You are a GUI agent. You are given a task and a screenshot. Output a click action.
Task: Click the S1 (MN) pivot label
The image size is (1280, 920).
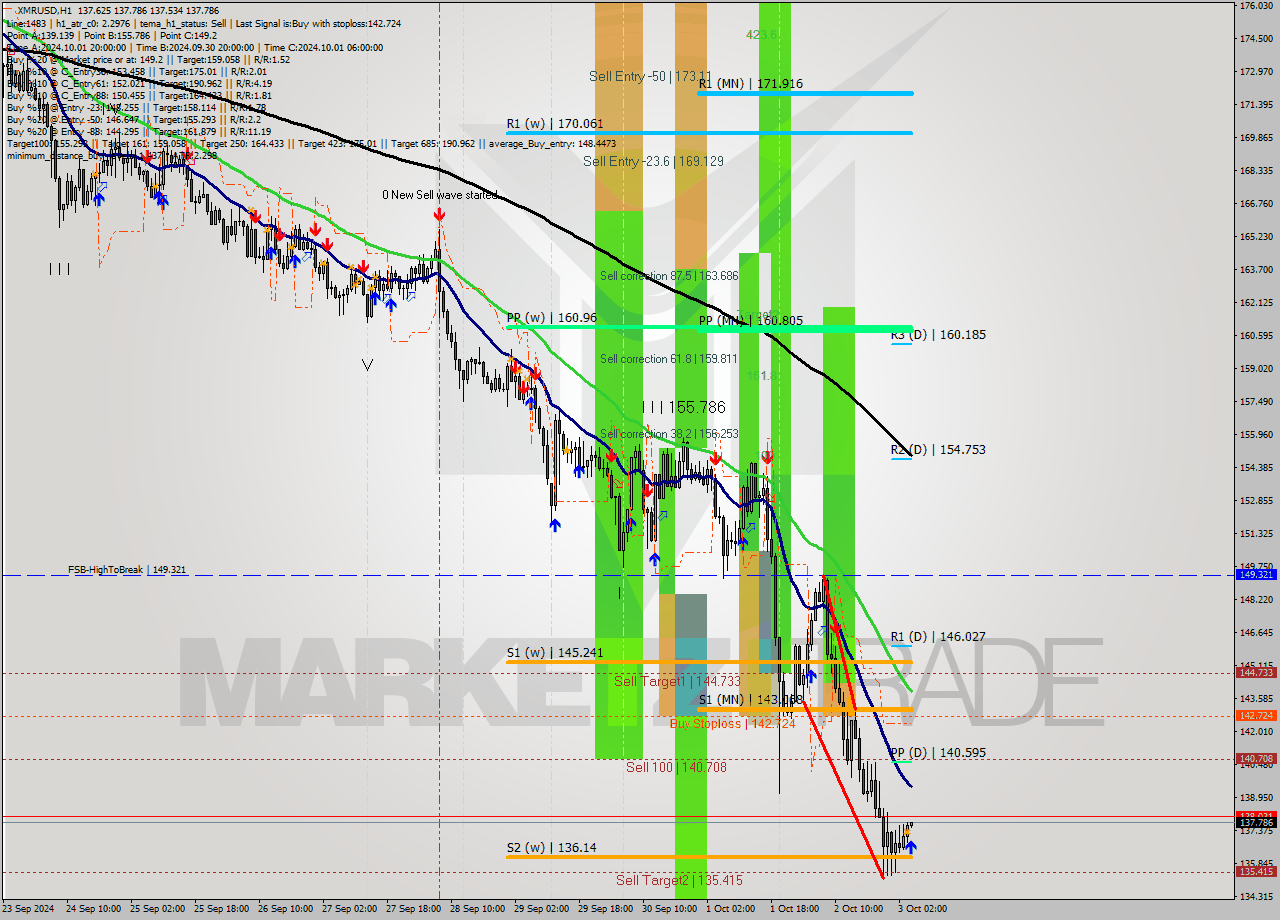click(750, 700)
